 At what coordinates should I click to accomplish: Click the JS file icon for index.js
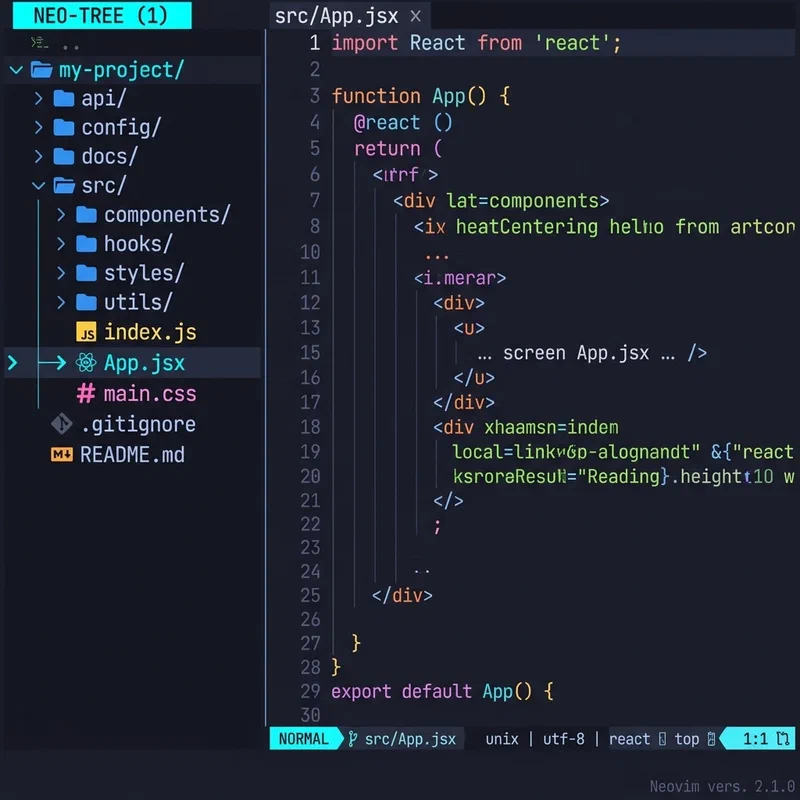(x=86, y=332)
